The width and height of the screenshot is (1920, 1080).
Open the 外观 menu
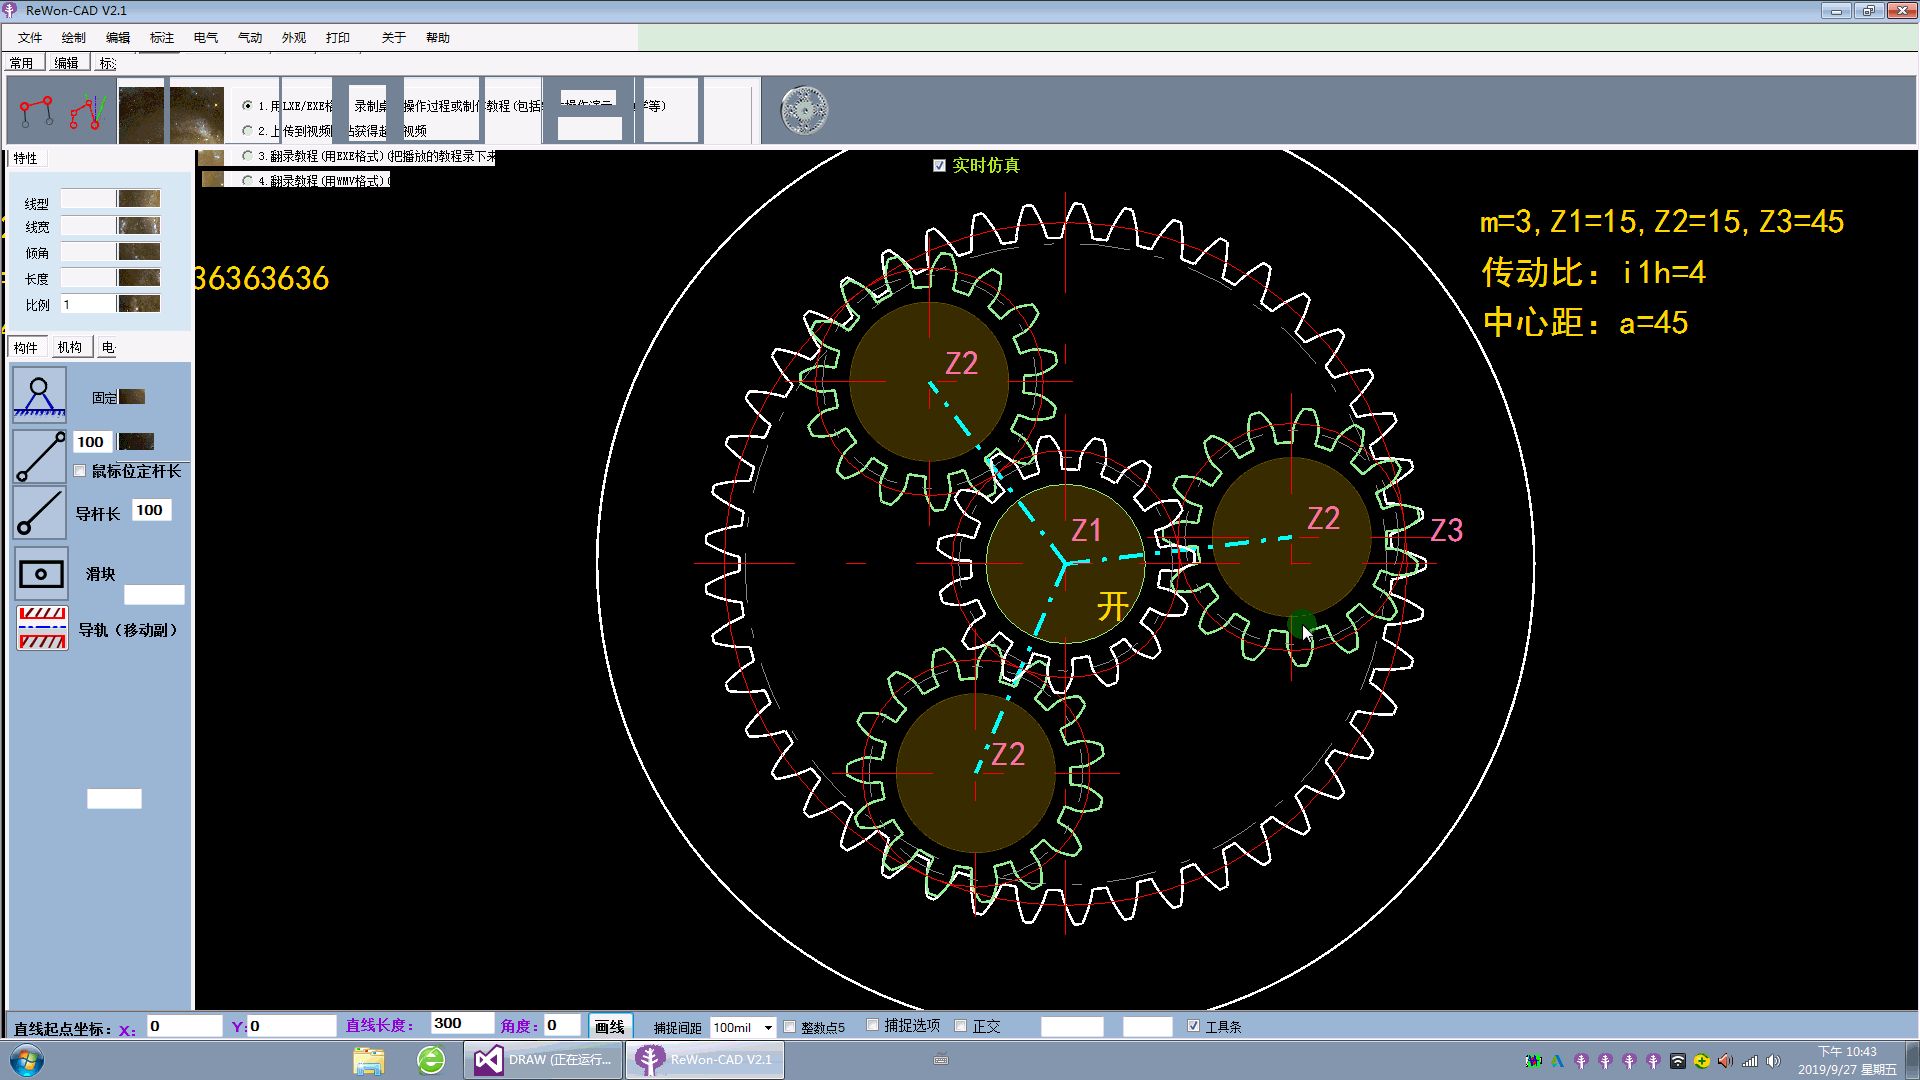point(294,38)
